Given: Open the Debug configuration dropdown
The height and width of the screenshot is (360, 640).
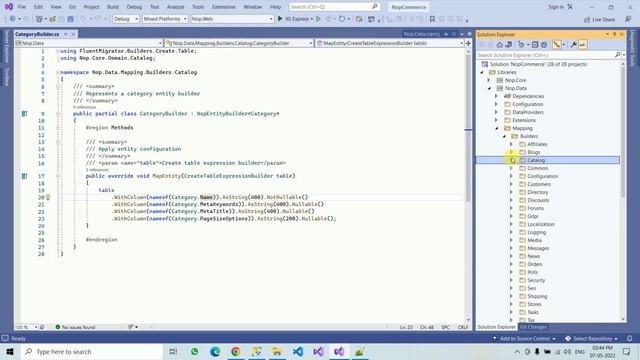Looking at the screenshot, I should tap(126, 19).
